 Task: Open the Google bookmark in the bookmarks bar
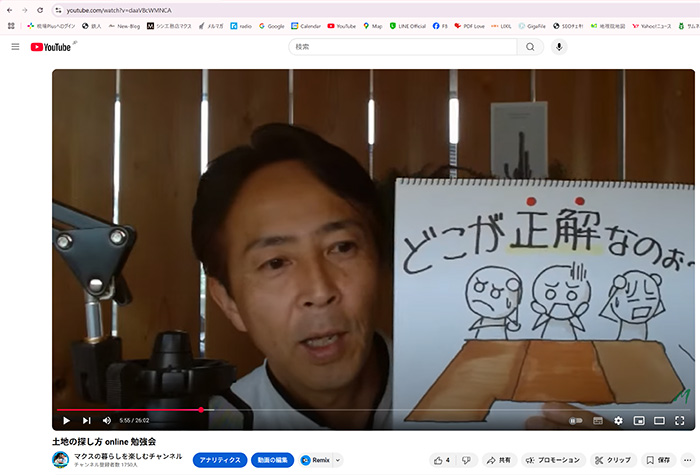coord(271,26)
